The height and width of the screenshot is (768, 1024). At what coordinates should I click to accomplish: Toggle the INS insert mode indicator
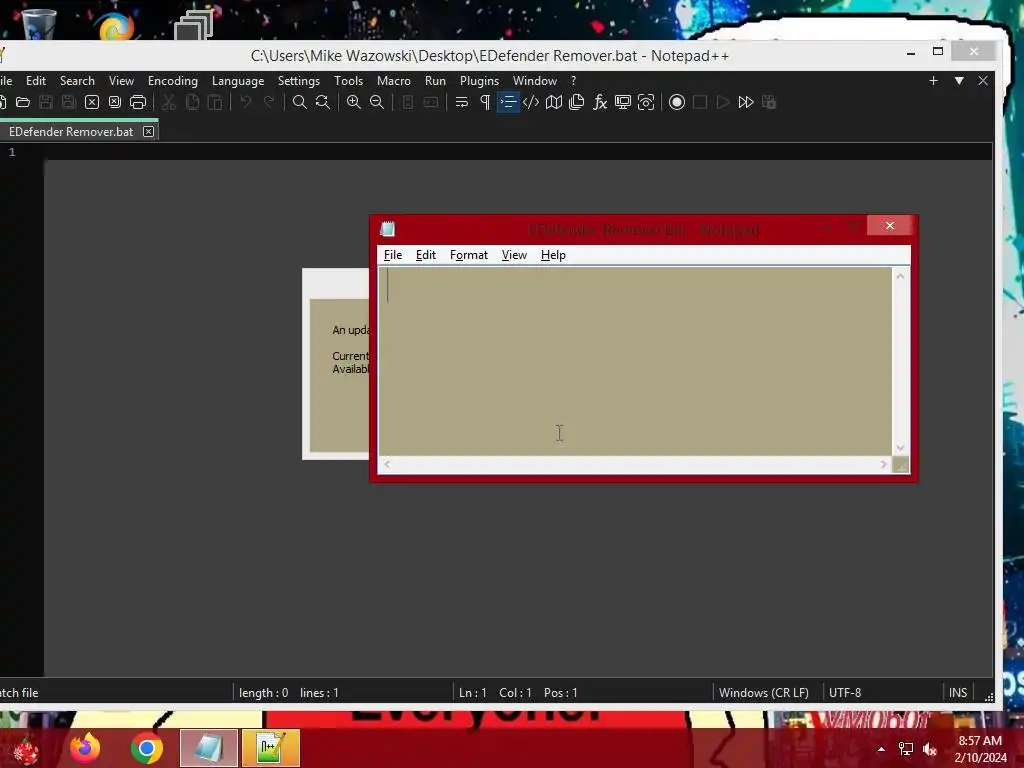(958, 693)
